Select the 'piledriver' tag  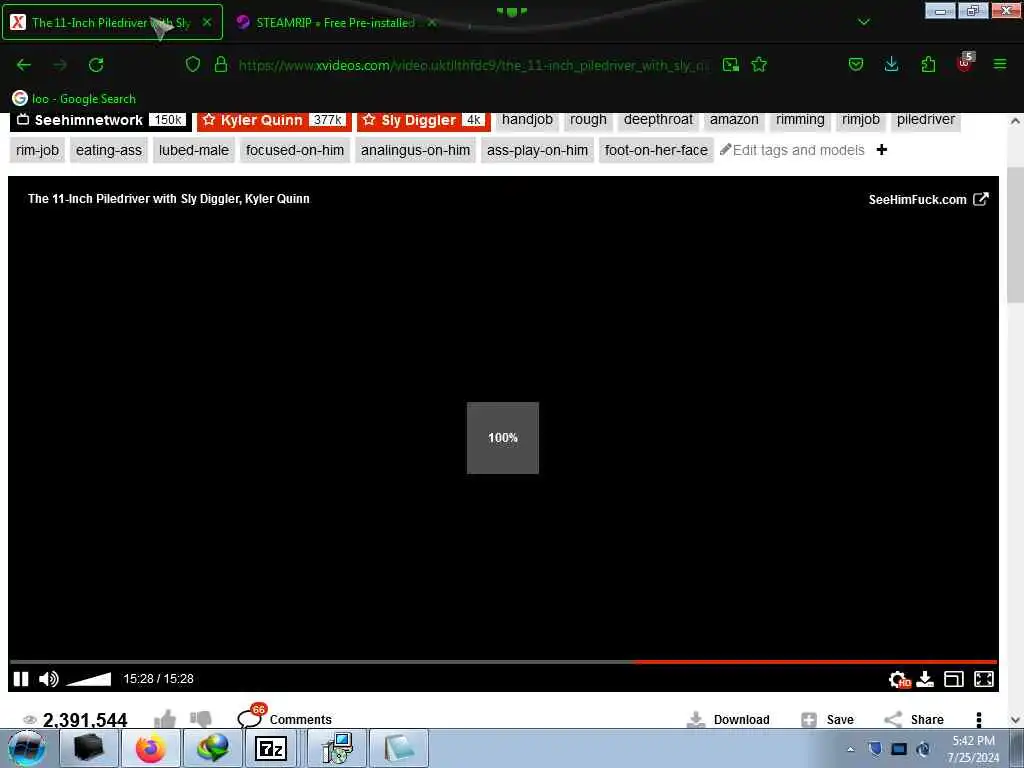click(x=925, y=120)
